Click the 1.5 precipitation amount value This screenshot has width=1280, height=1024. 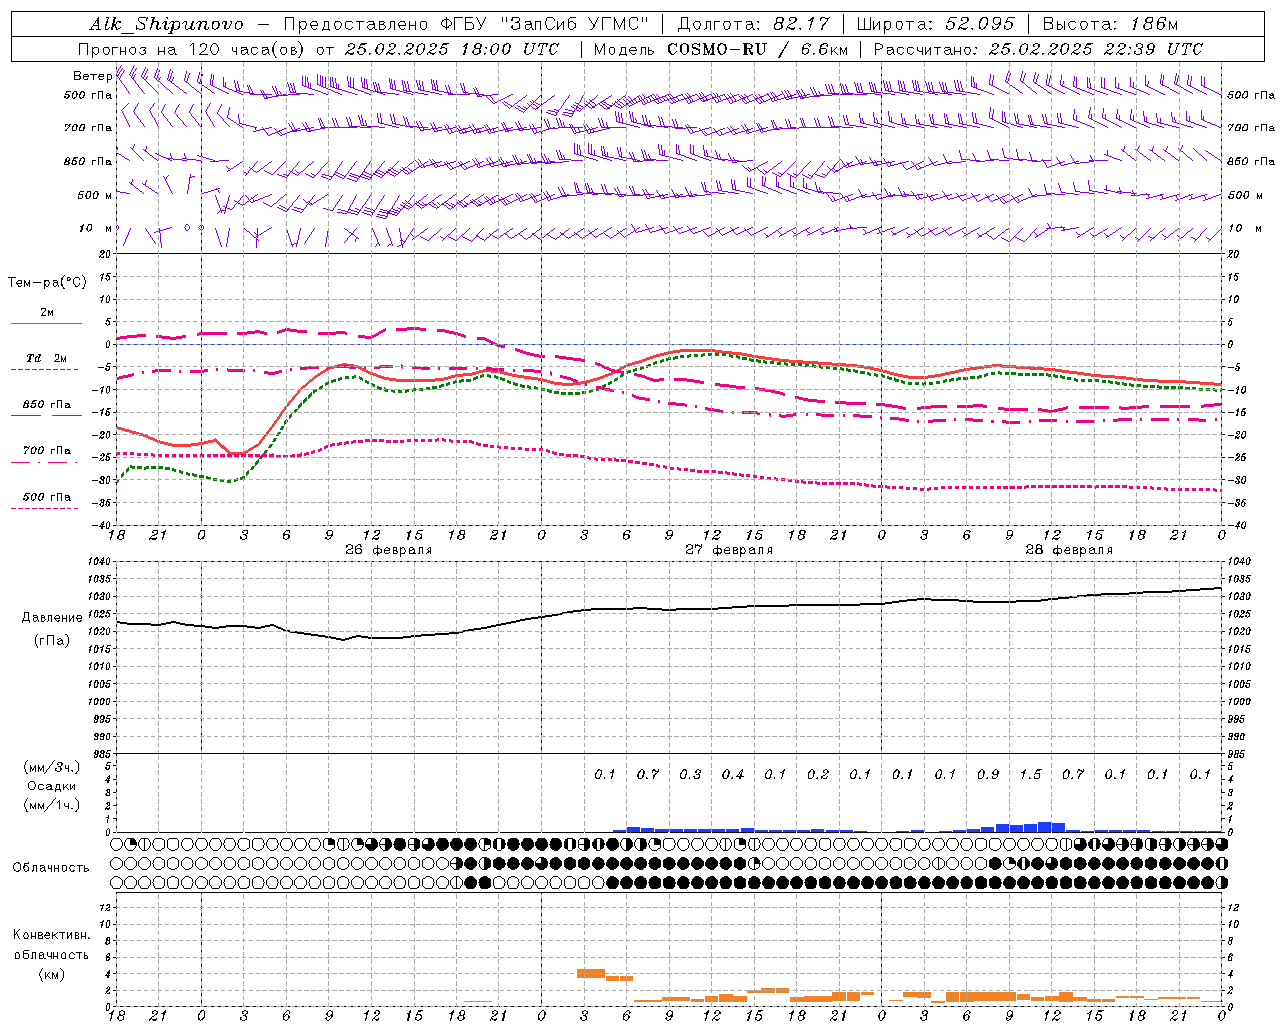tap(1030, 774)
